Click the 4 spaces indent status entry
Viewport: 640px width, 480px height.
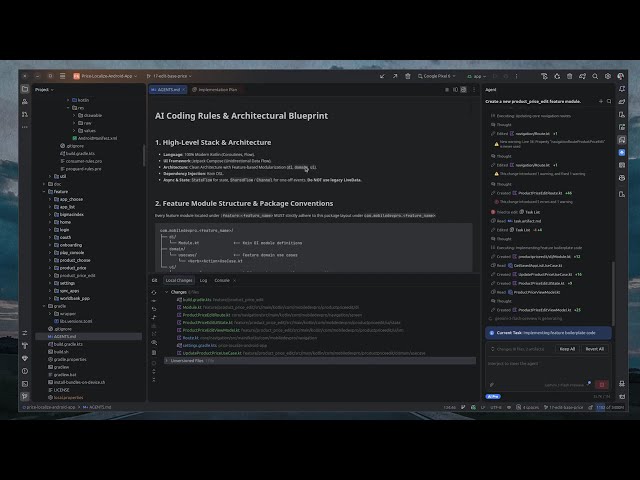pyautogui.click(x=531, y=407)
